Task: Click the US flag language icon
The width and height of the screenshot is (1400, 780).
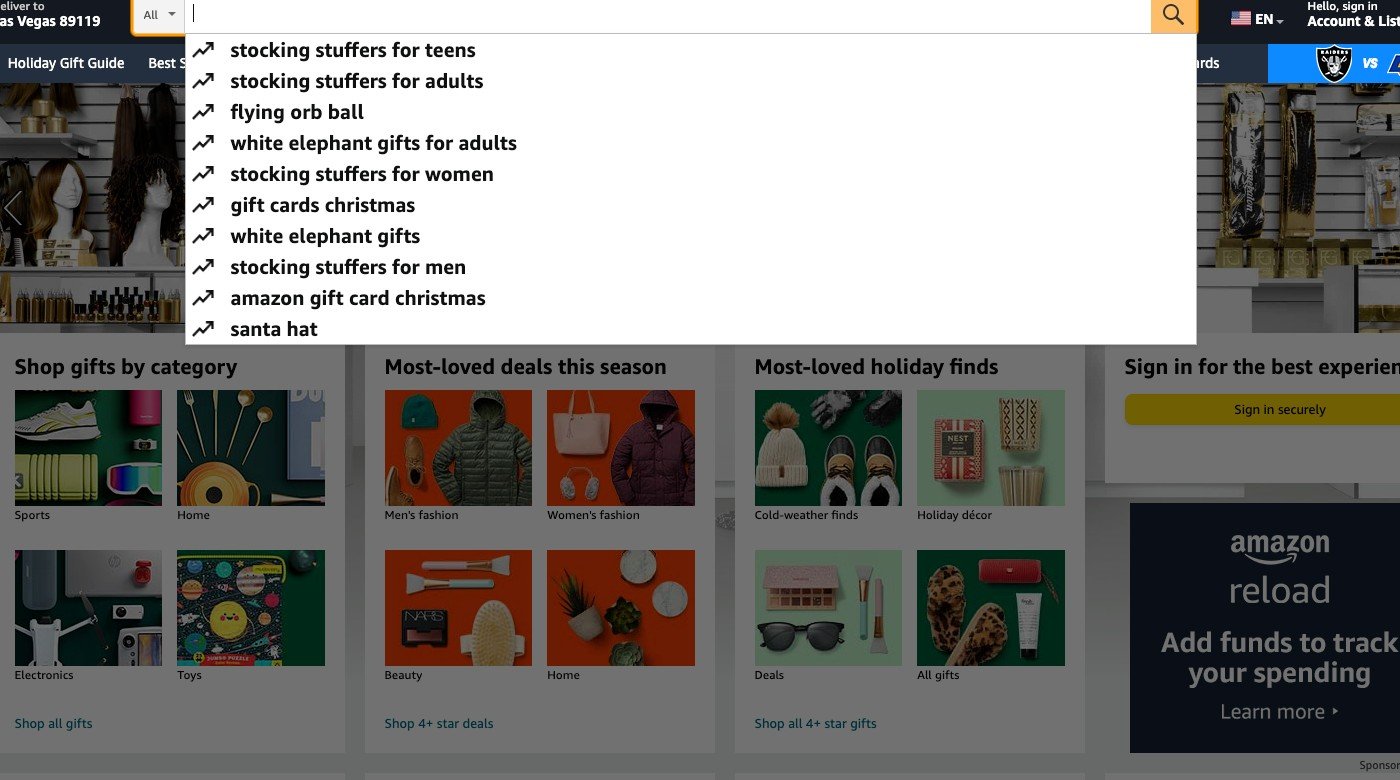Action: pos(1240,18)
